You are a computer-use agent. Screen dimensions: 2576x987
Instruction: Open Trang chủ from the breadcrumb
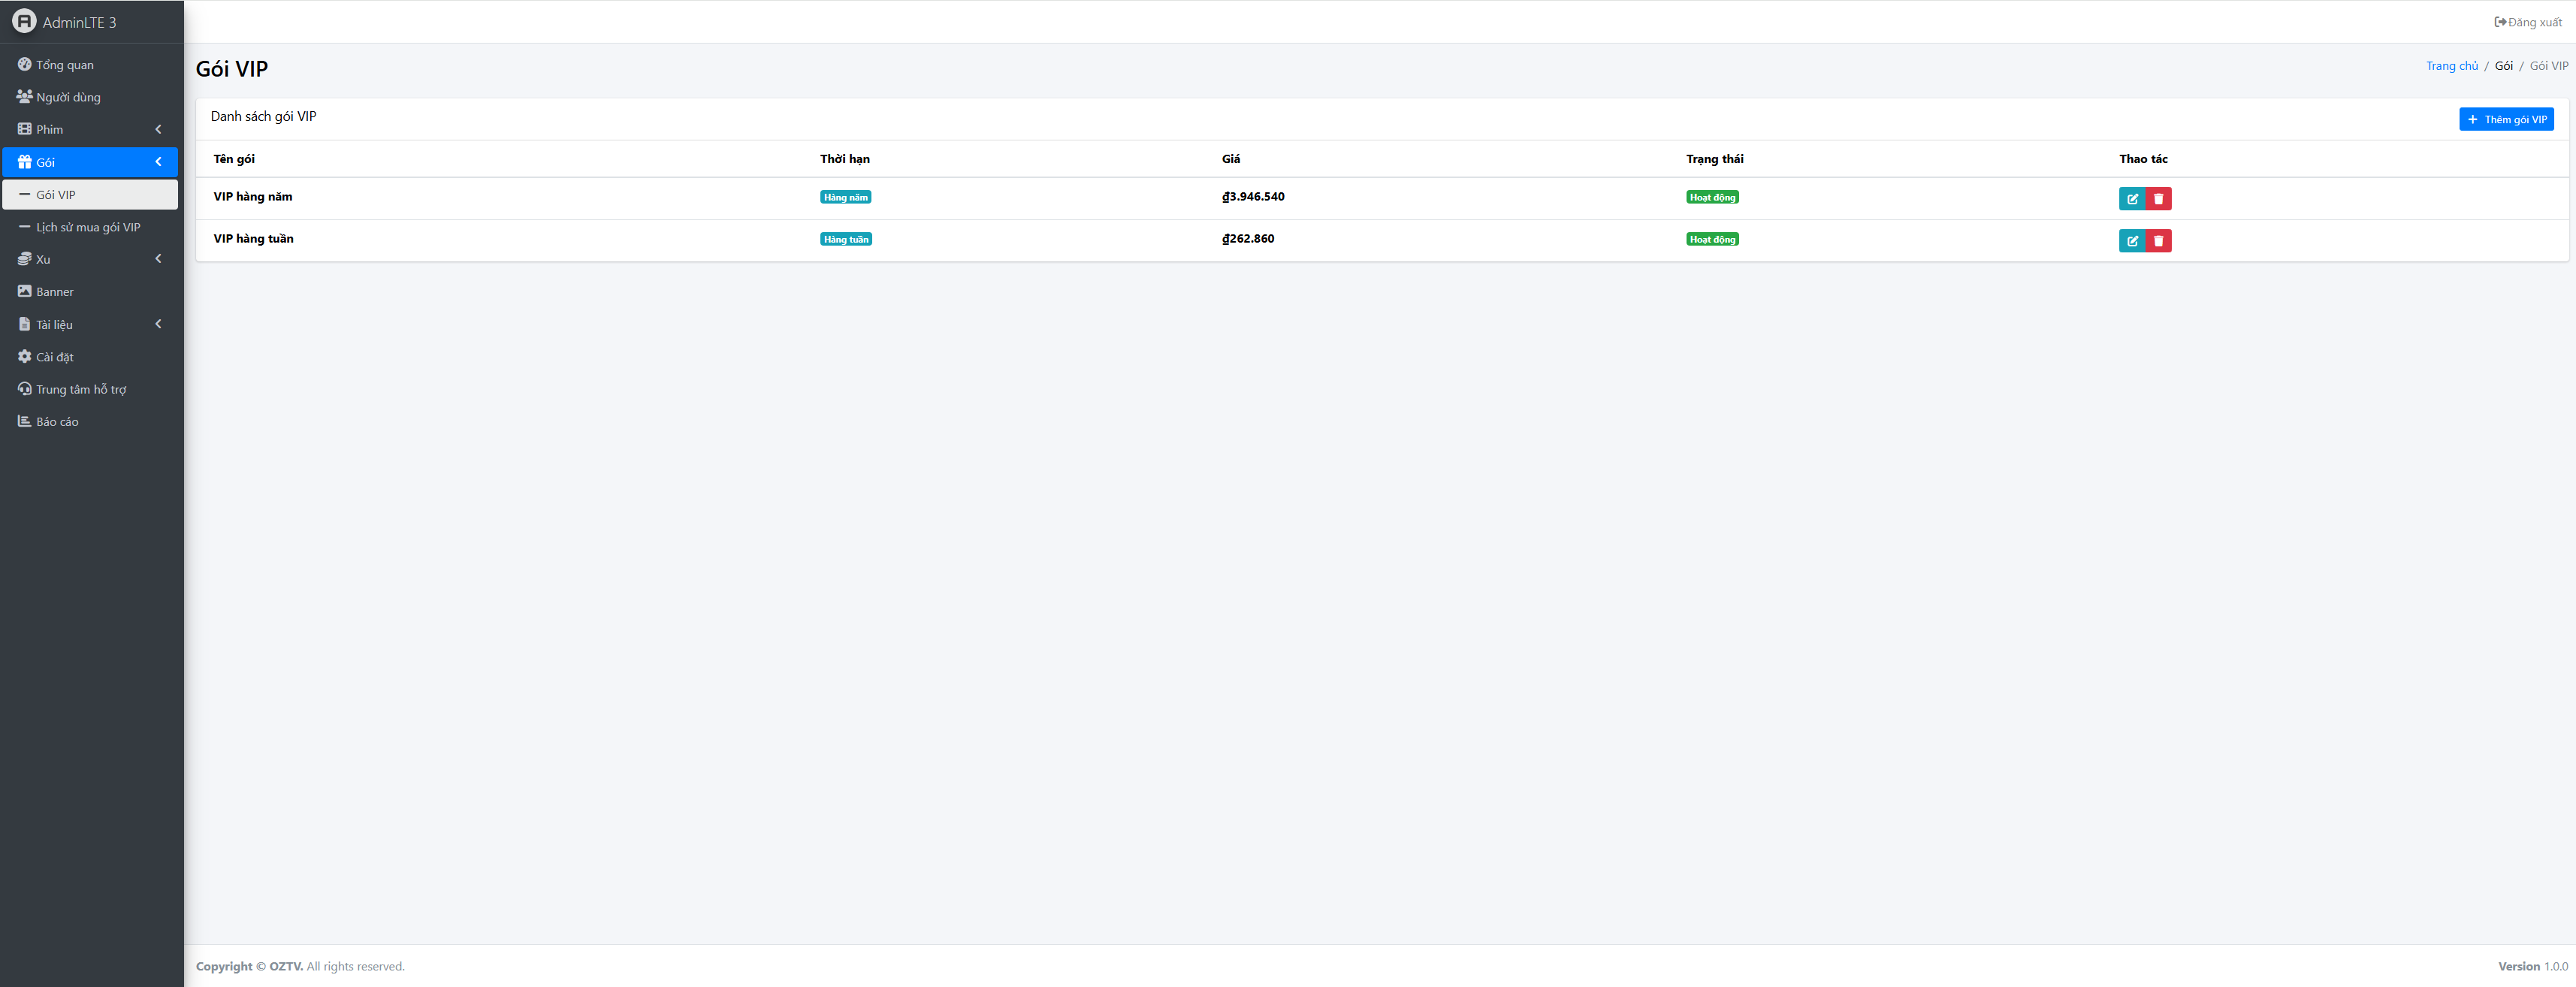(x=2452, y=65)
